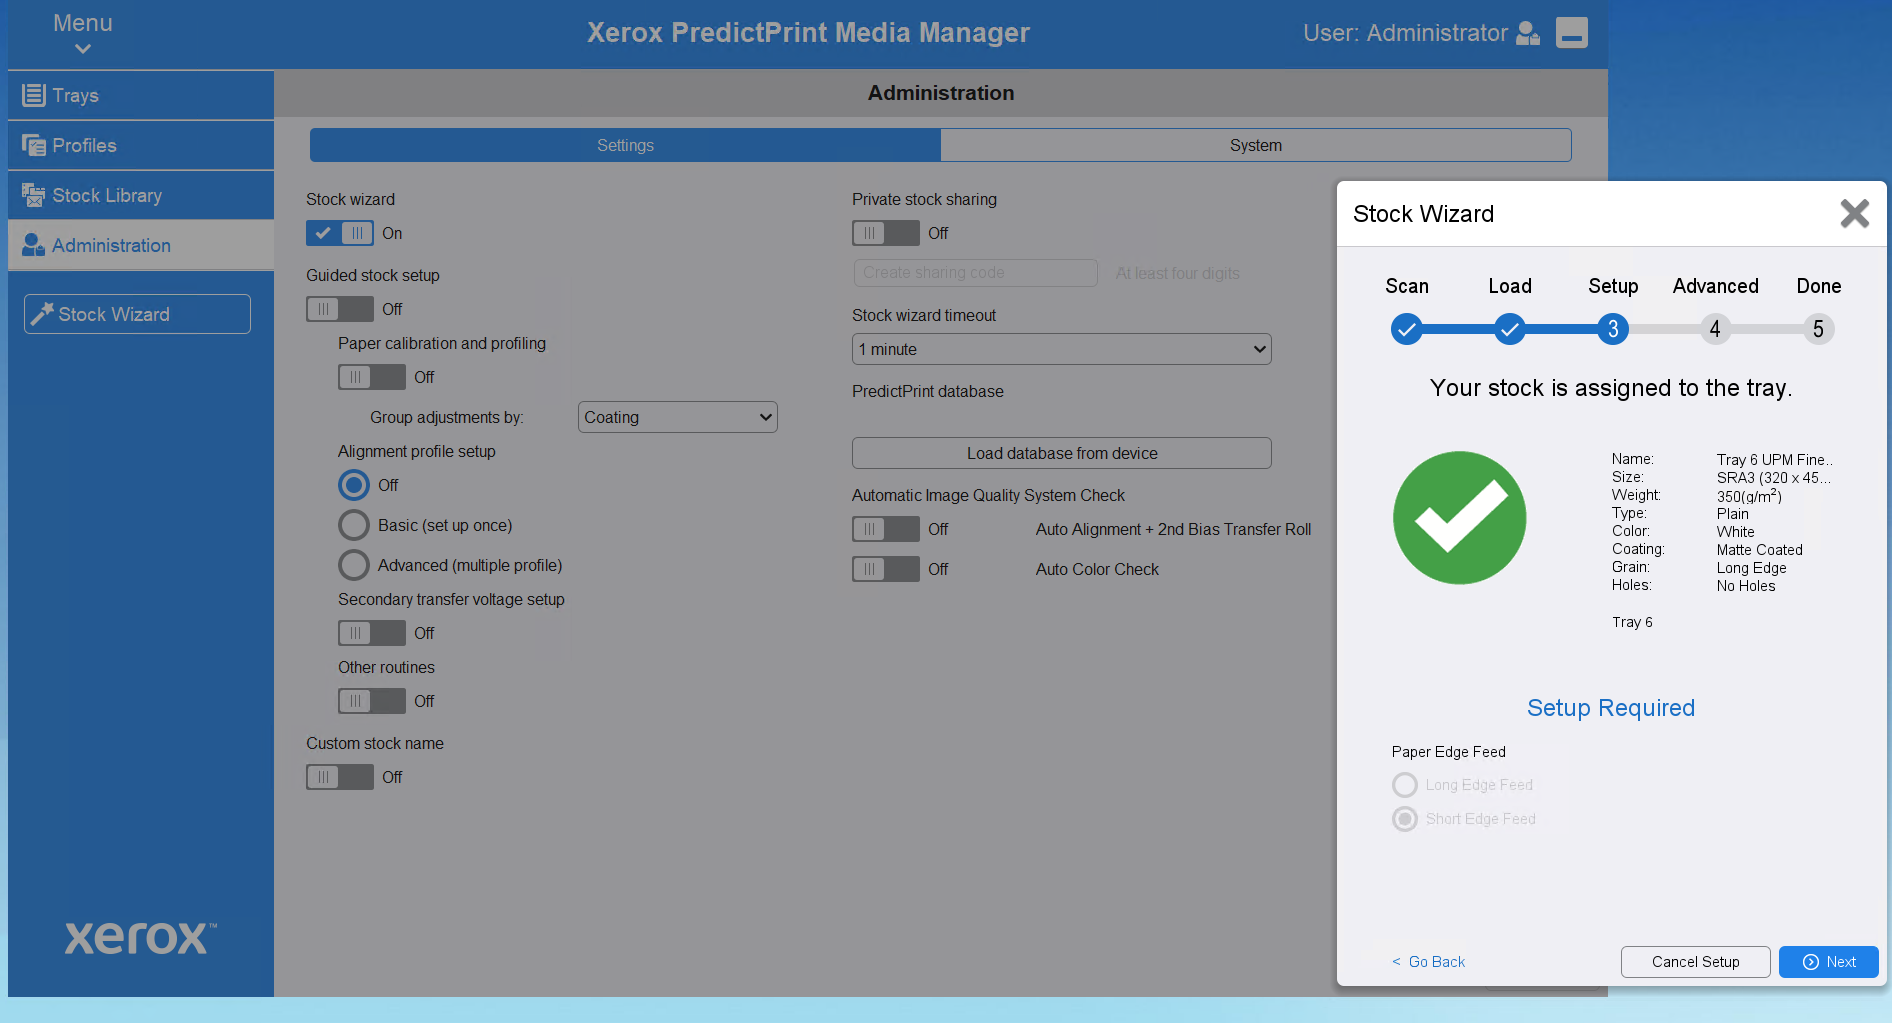Select Advanced (multiple profile) radio option
The width and height of the screenshot is (1892, 1023).
[x=354, y=565]
